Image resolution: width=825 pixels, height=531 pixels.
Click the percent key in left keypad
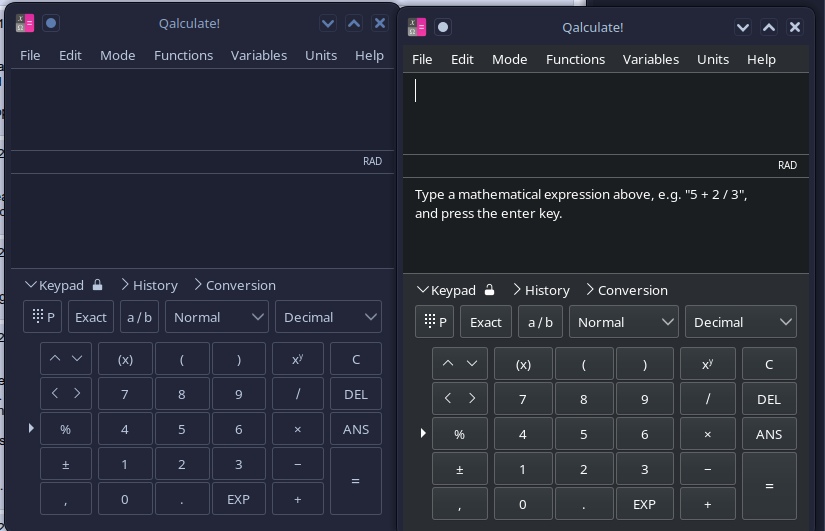[66, 429]
